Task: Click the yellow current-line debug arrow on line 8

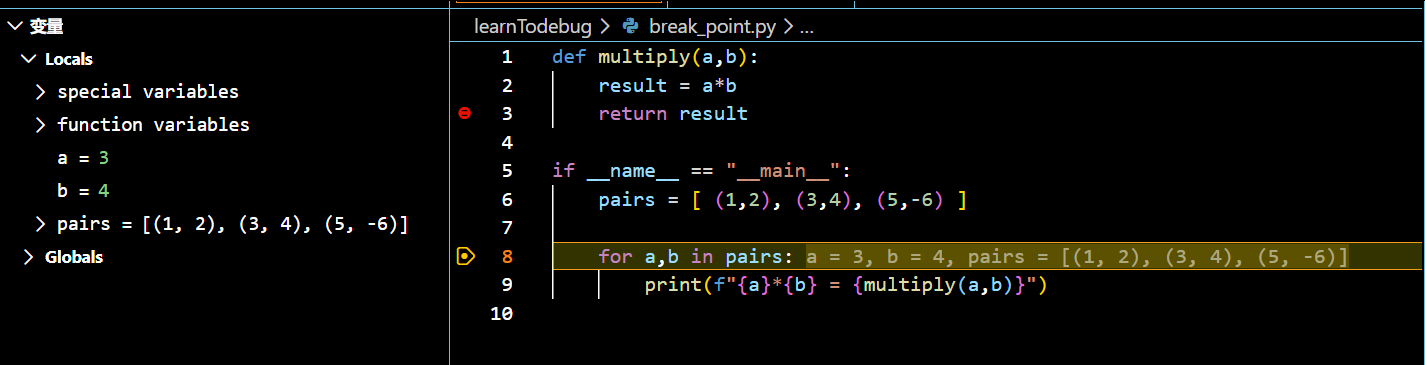Action: click(464, 257)
